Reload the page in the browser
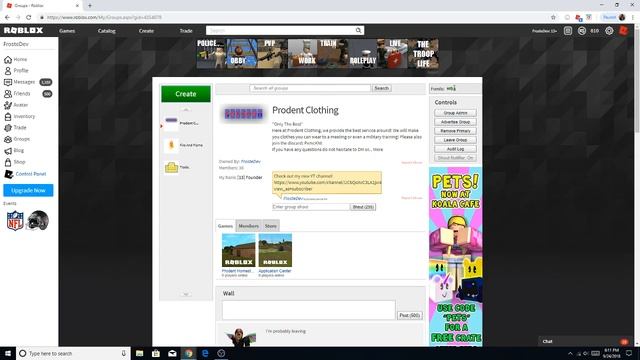640x360 pixels. pyautogui.click(x=29, y=17)
